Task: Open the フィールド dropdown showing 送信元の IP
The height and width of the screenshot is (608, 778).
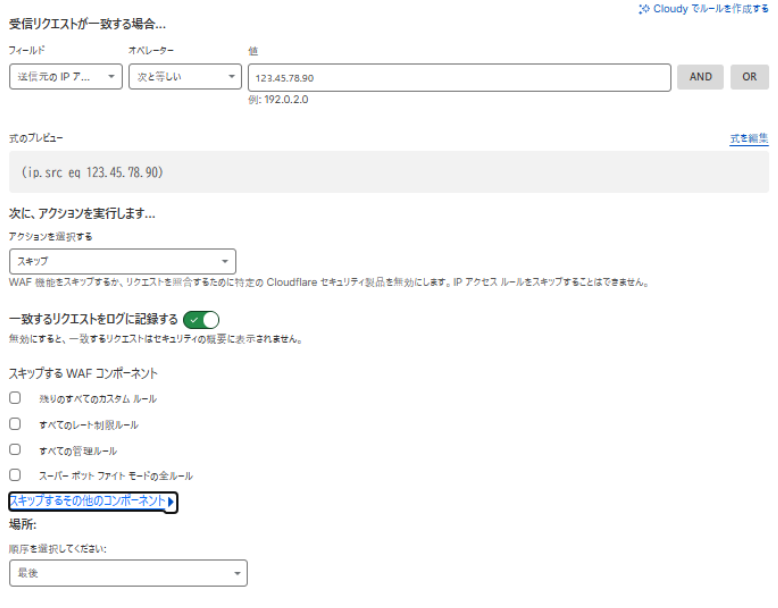Action: [x=65, y=77]
